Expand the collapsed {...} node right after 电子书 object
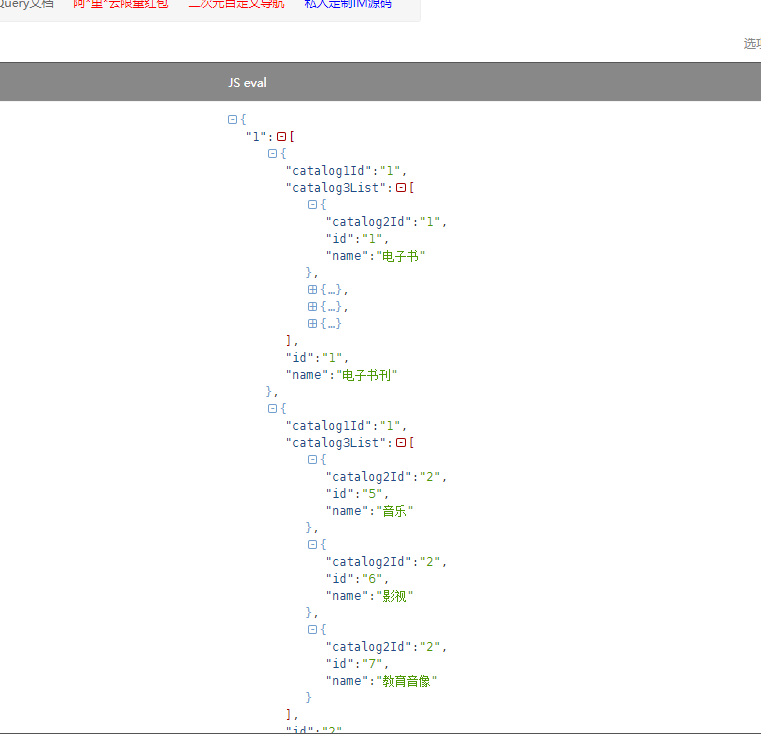Image resolution: width=761 pixels, height=743 pixels. (x=312, y=289)
